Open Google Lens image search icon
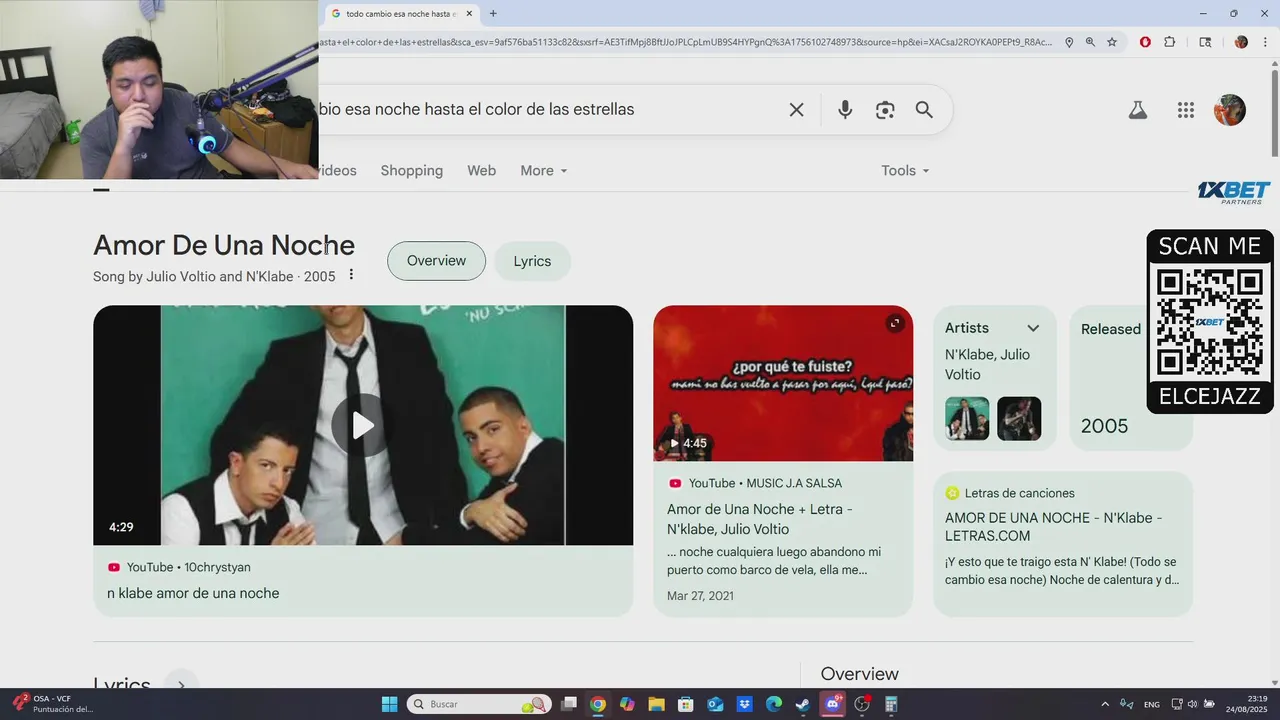The image size is (1280, 720). 885,110
